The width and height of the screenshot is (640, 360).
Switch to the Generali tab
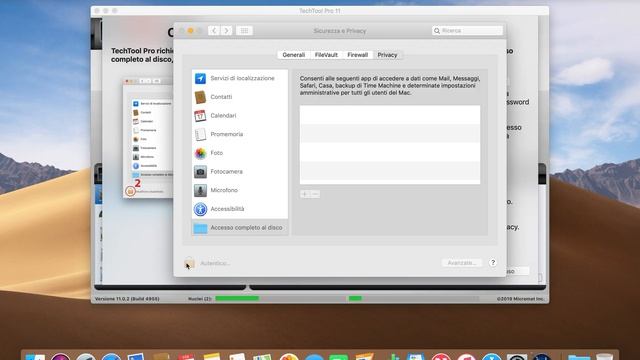(x=294, y=55)
